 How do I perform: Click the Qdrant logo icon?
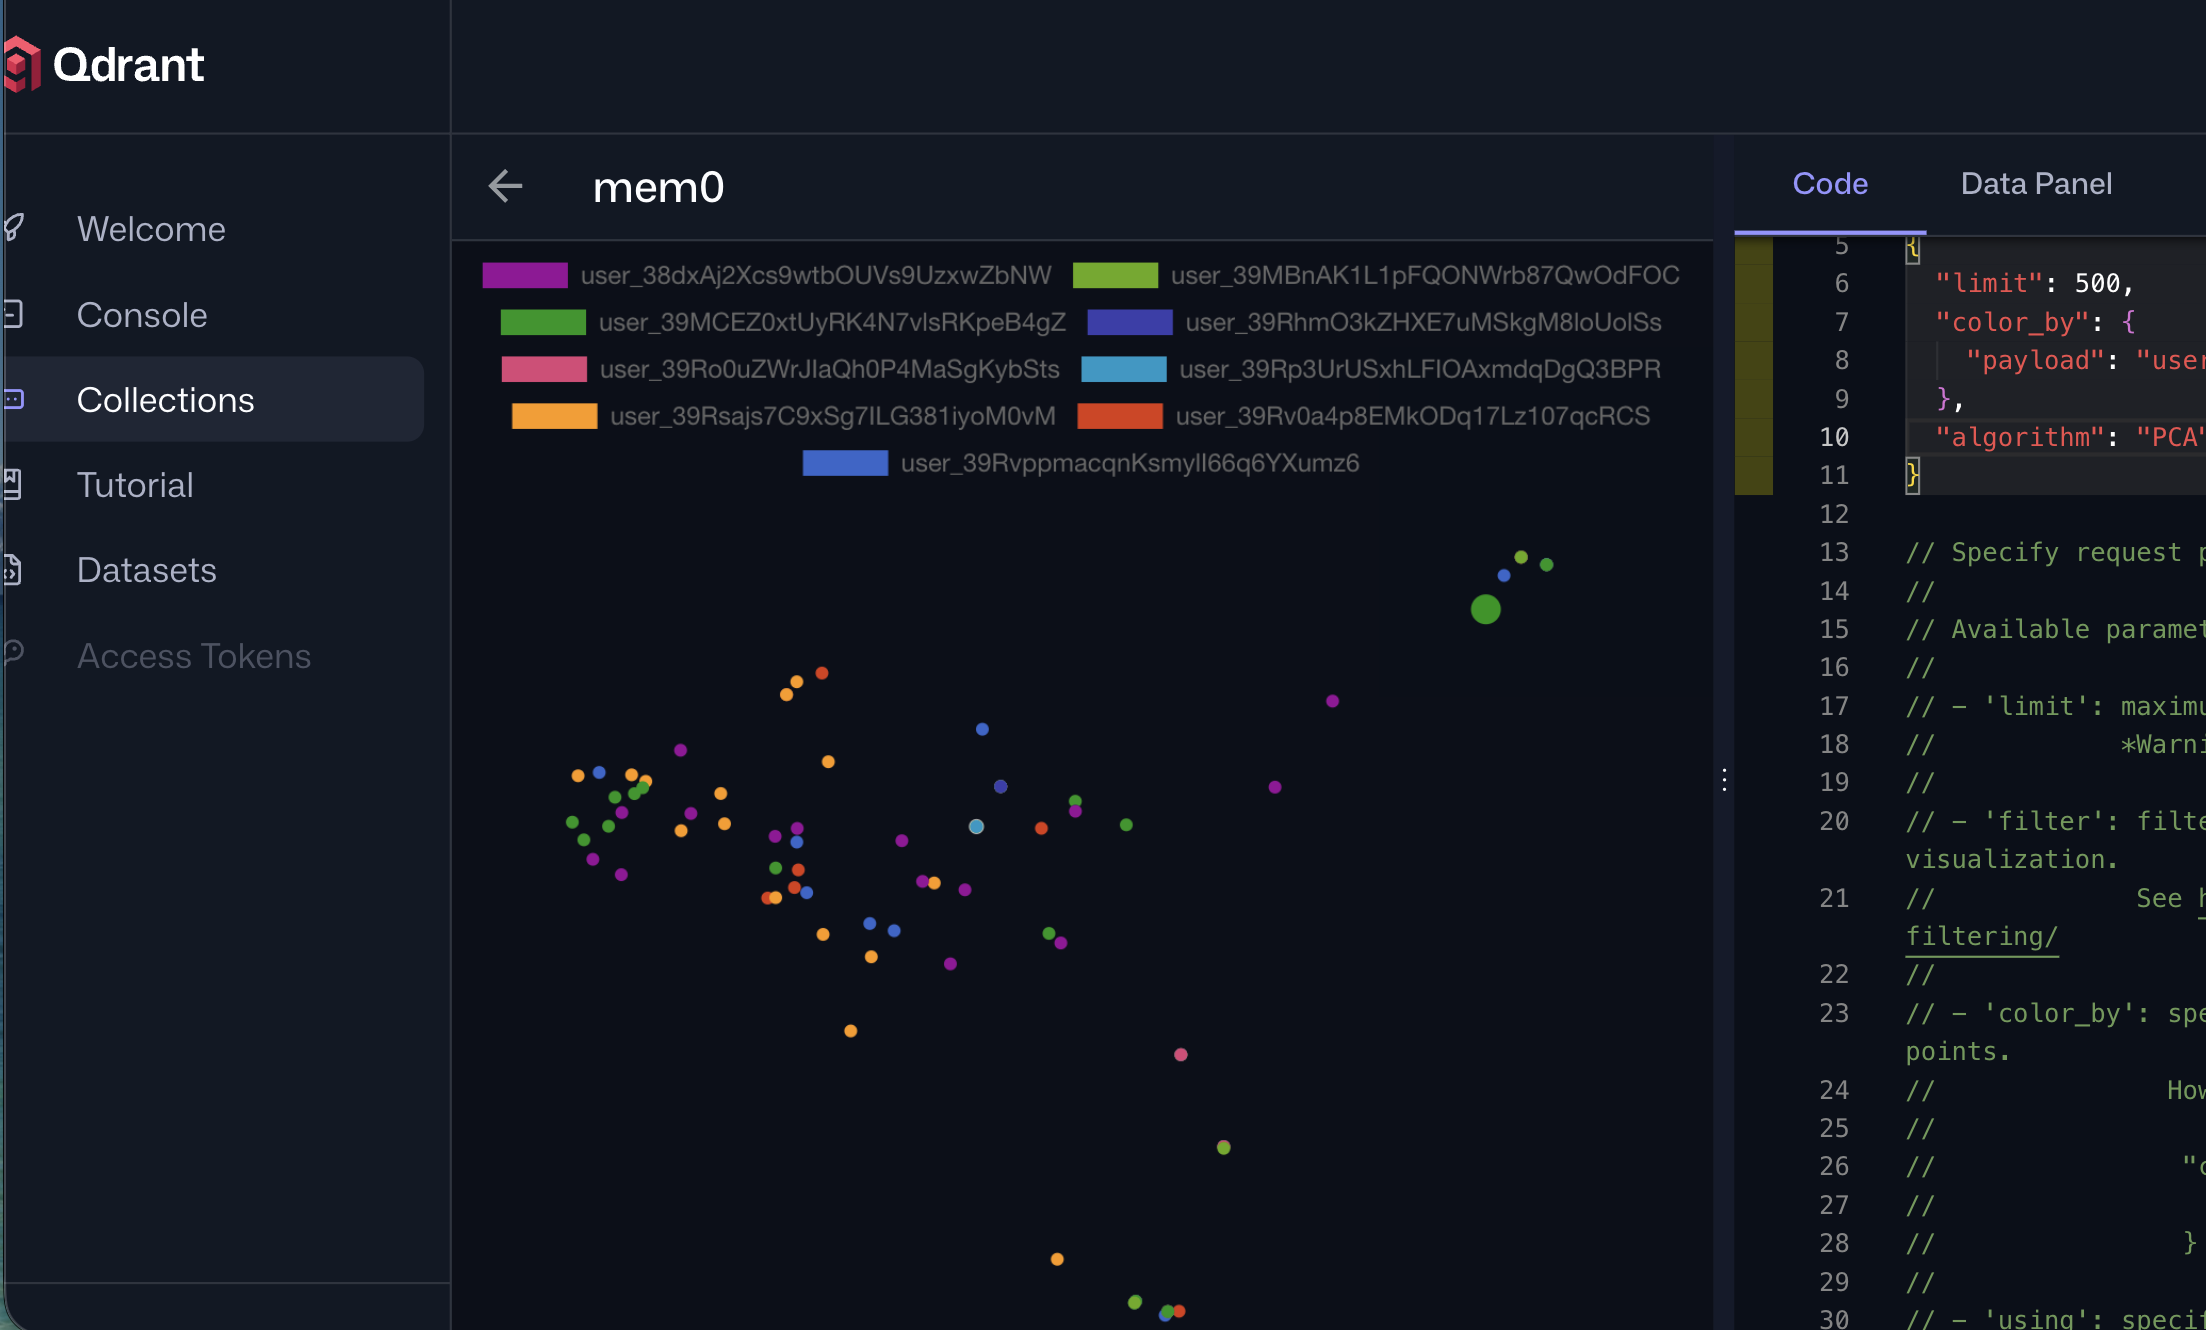pos(22,65)
